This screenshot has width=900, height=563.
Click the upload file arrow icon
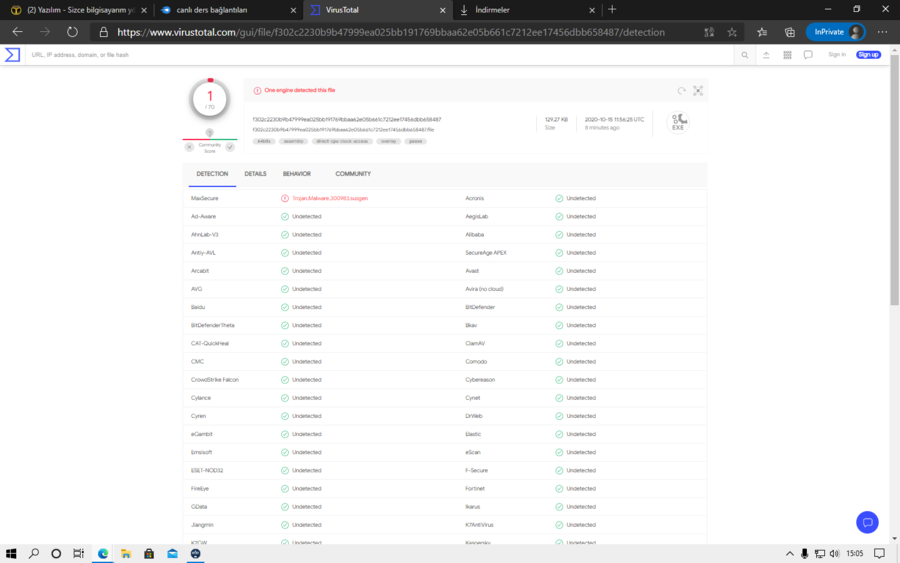pos(766,55)
